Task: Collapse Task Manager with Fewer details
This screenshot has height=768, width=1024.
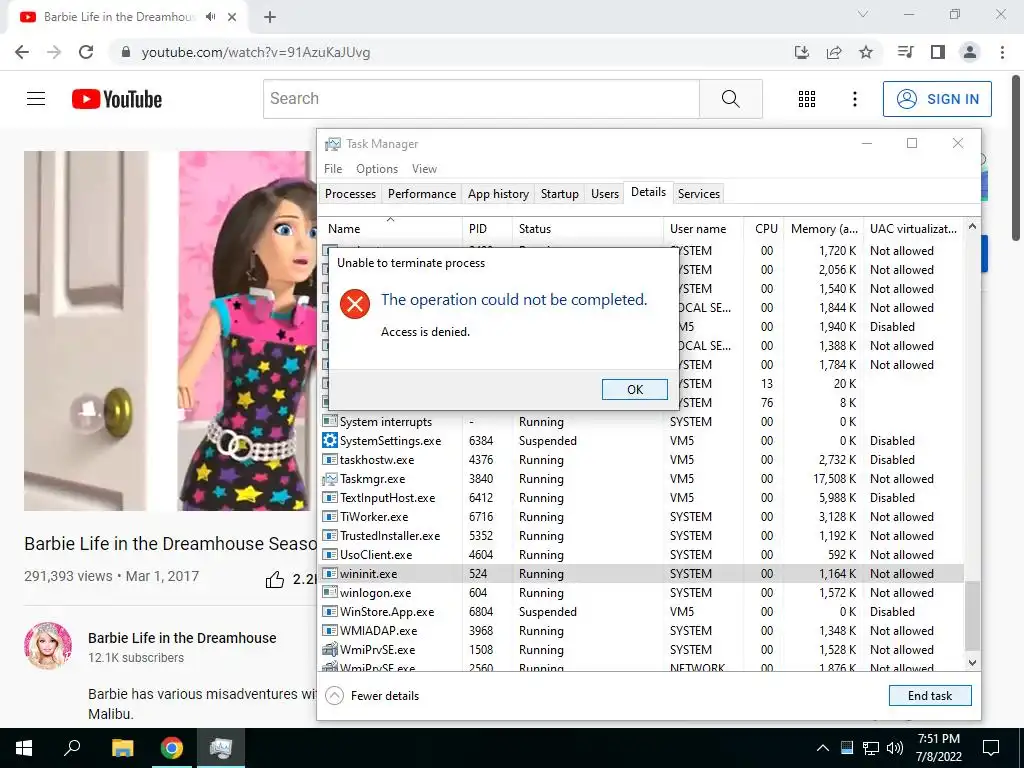Action: tap(372, 696)
